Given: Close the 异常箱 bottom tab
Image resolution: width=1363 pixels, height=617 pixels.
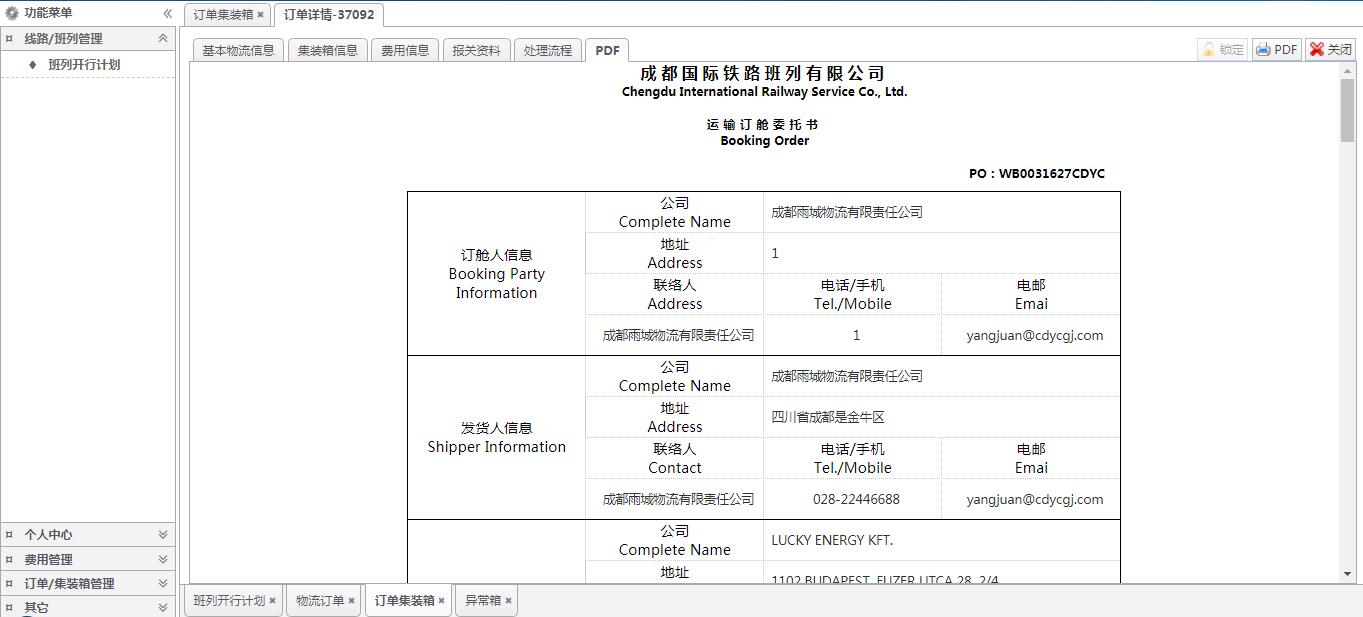Looking at the screenshot, I should pyautogui.click(x=508, y=601).
